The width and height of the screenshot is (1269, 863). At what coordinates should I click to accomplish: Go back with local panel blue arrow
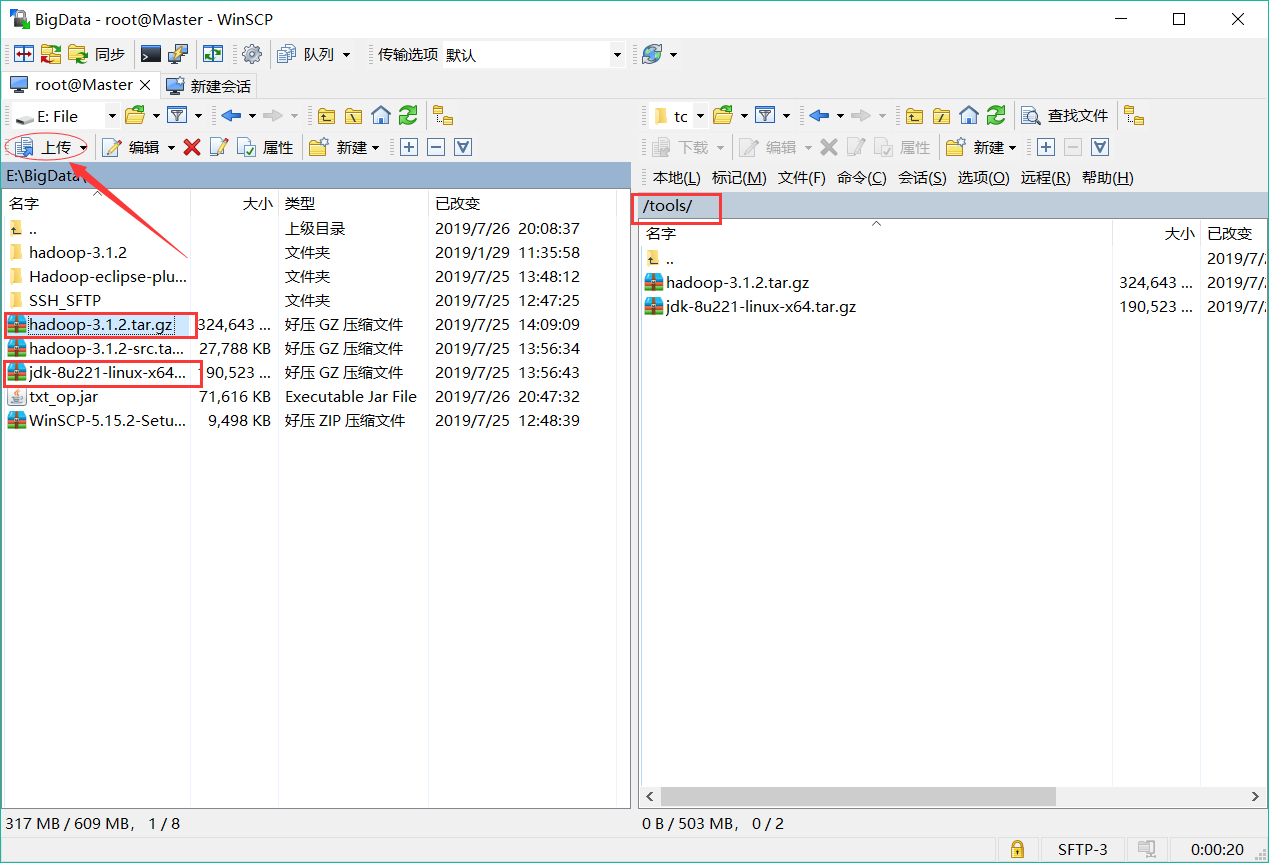coord(231,116)
